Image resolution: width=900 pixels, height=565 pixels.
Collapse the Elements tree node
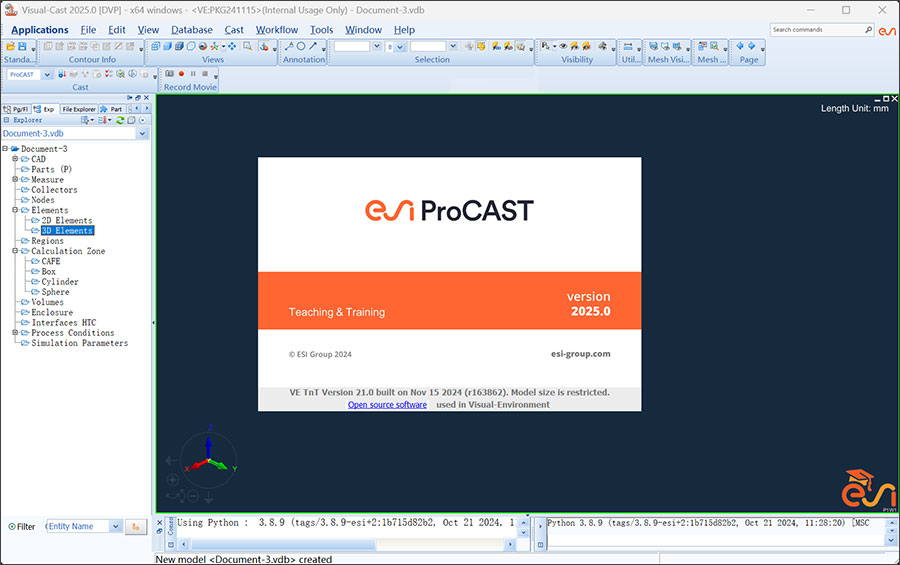click(15, 210)
